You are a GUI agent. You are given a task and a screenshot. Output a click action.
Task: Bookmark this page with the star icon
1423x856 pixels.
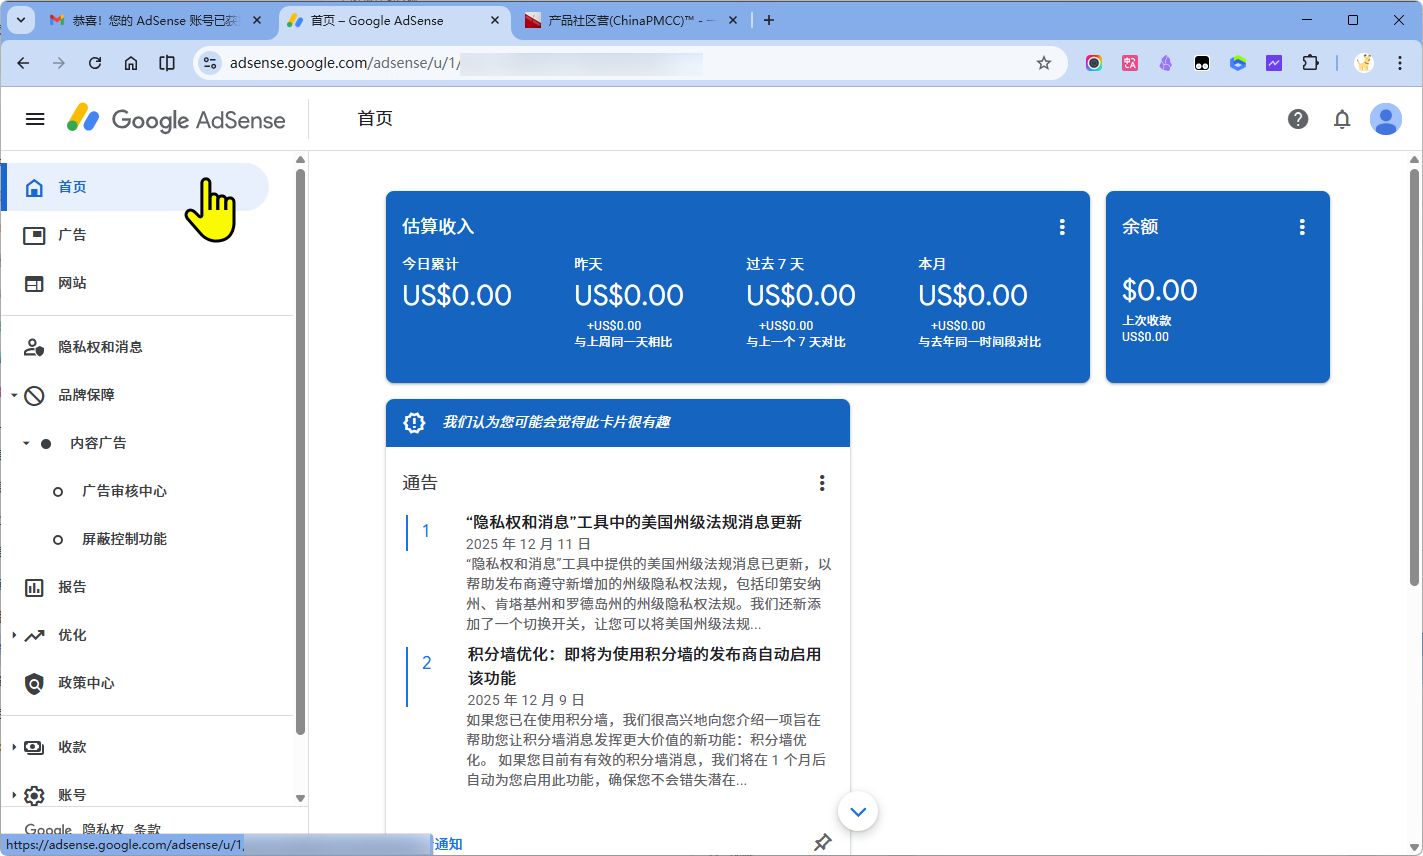click(1044, 63)
